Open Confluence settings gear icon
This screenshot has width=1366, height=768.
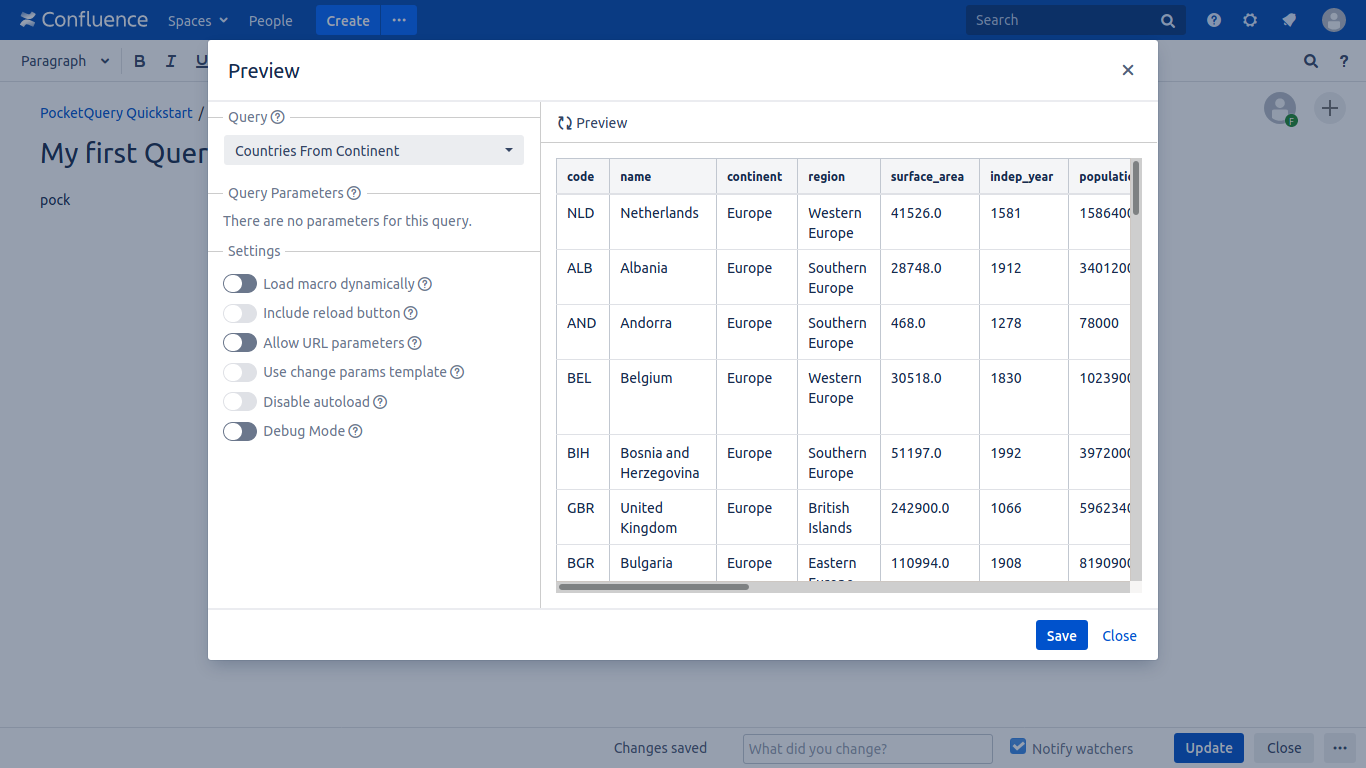click(1250, 20)
